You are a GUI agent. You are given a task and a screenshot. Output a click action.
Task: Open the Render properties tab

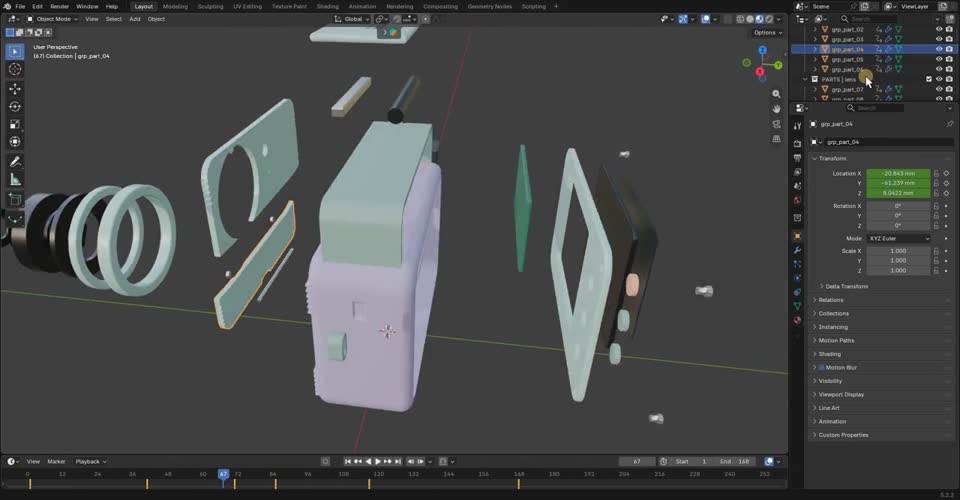797,144
